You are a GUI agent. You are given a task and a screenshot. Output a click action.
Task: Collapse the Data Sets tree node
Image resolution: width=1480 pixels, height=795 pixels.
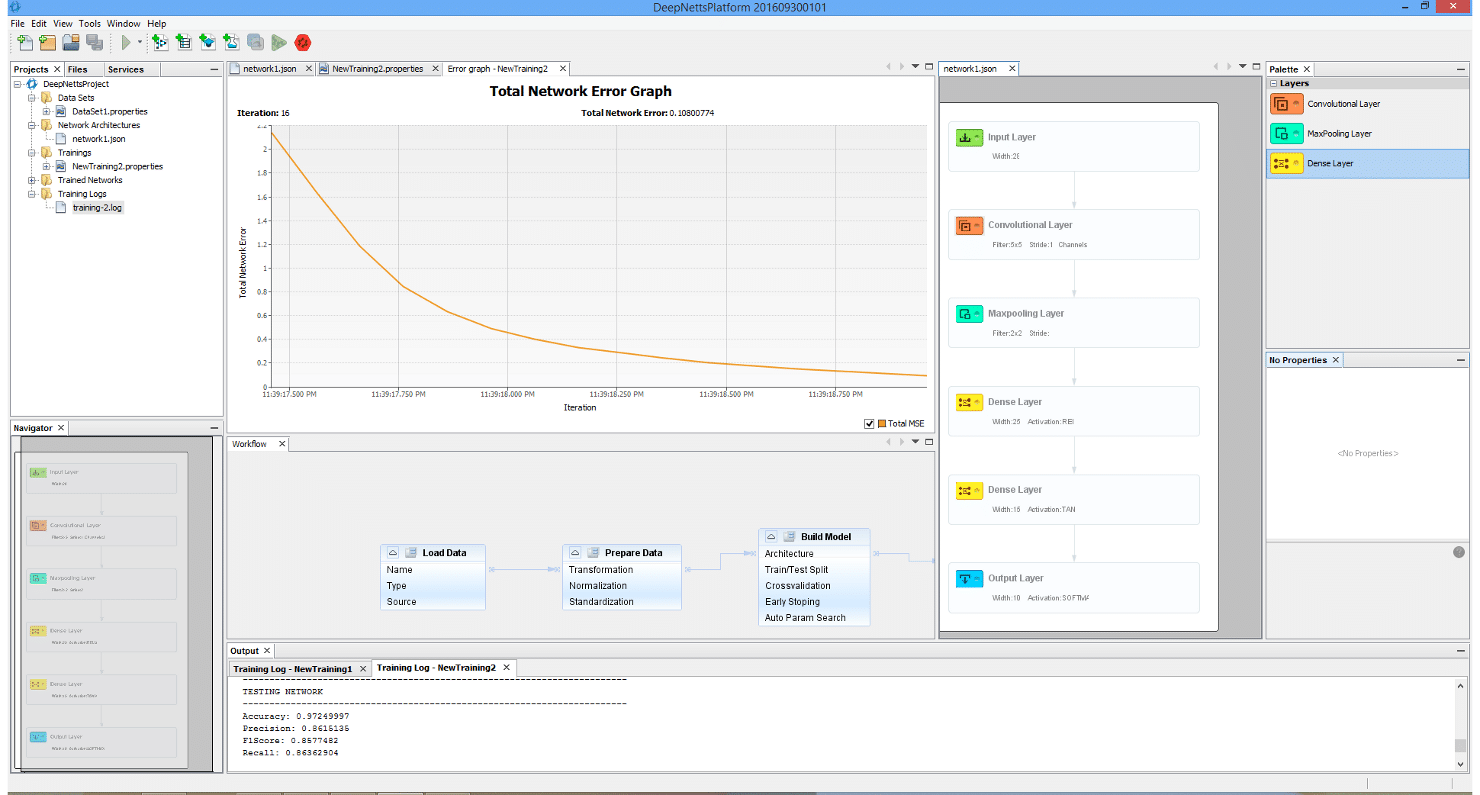(x=31, y=97)
